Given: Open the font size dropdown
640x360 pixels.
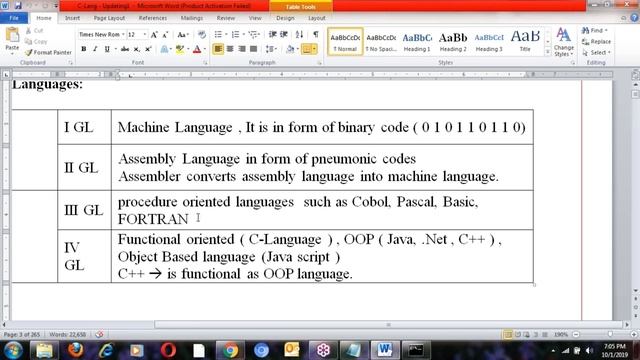Looking at the screenshot, I should [x=144, y=35].
